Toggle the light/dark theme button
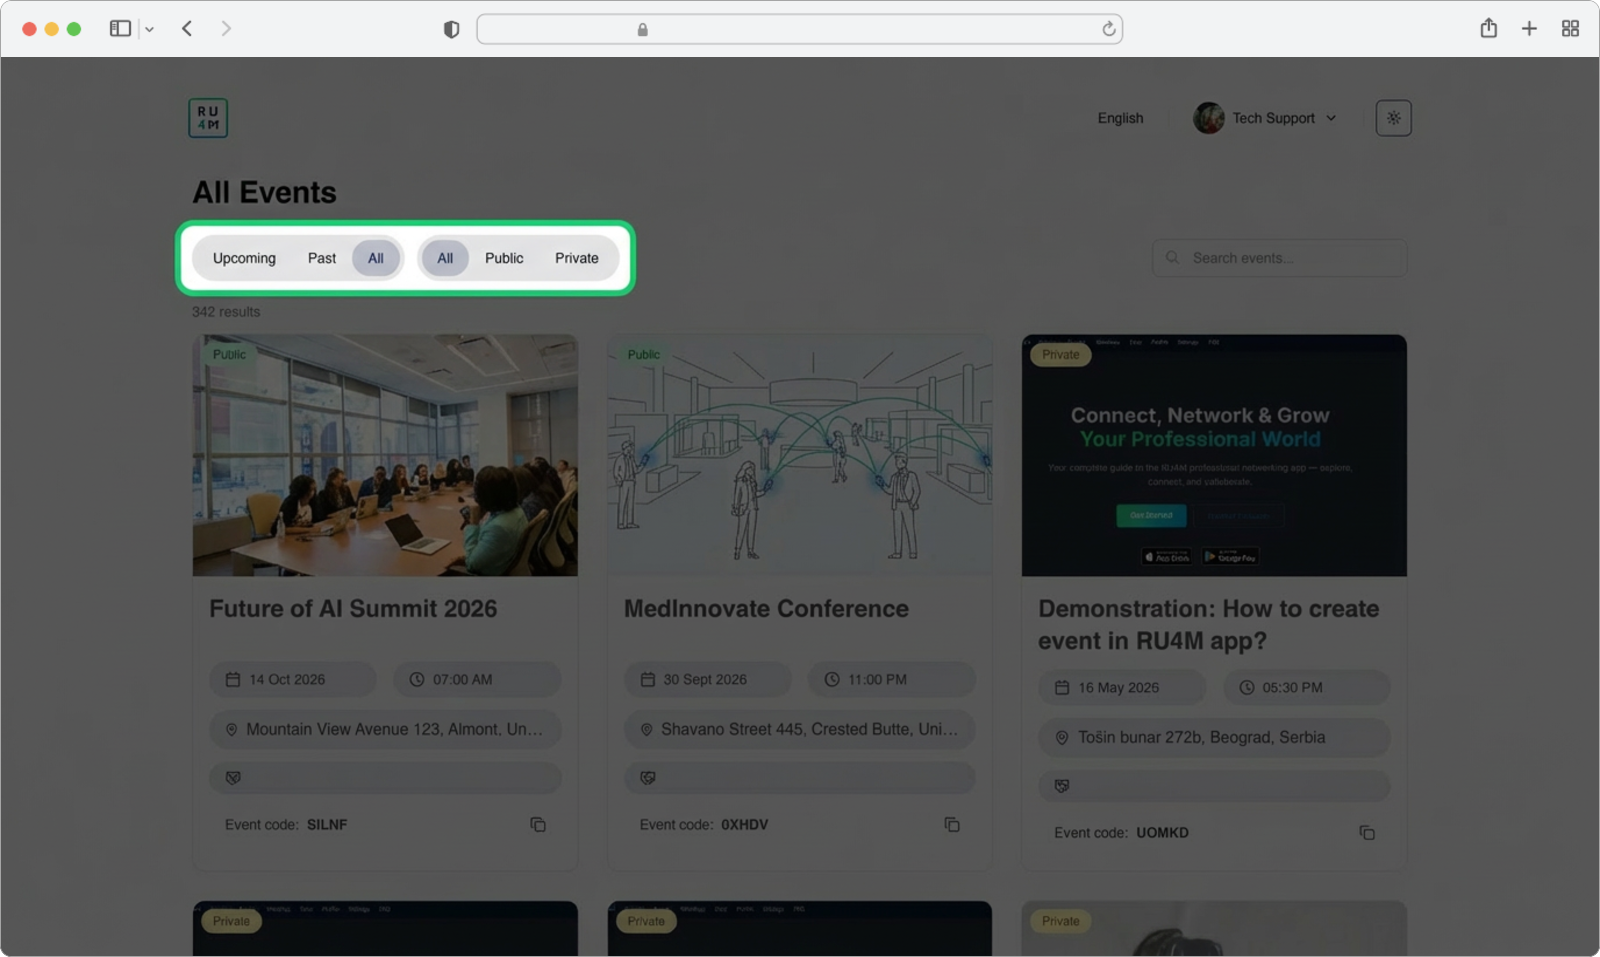This screenshot has height=957, width=1600. click(x=1393, y=118)
